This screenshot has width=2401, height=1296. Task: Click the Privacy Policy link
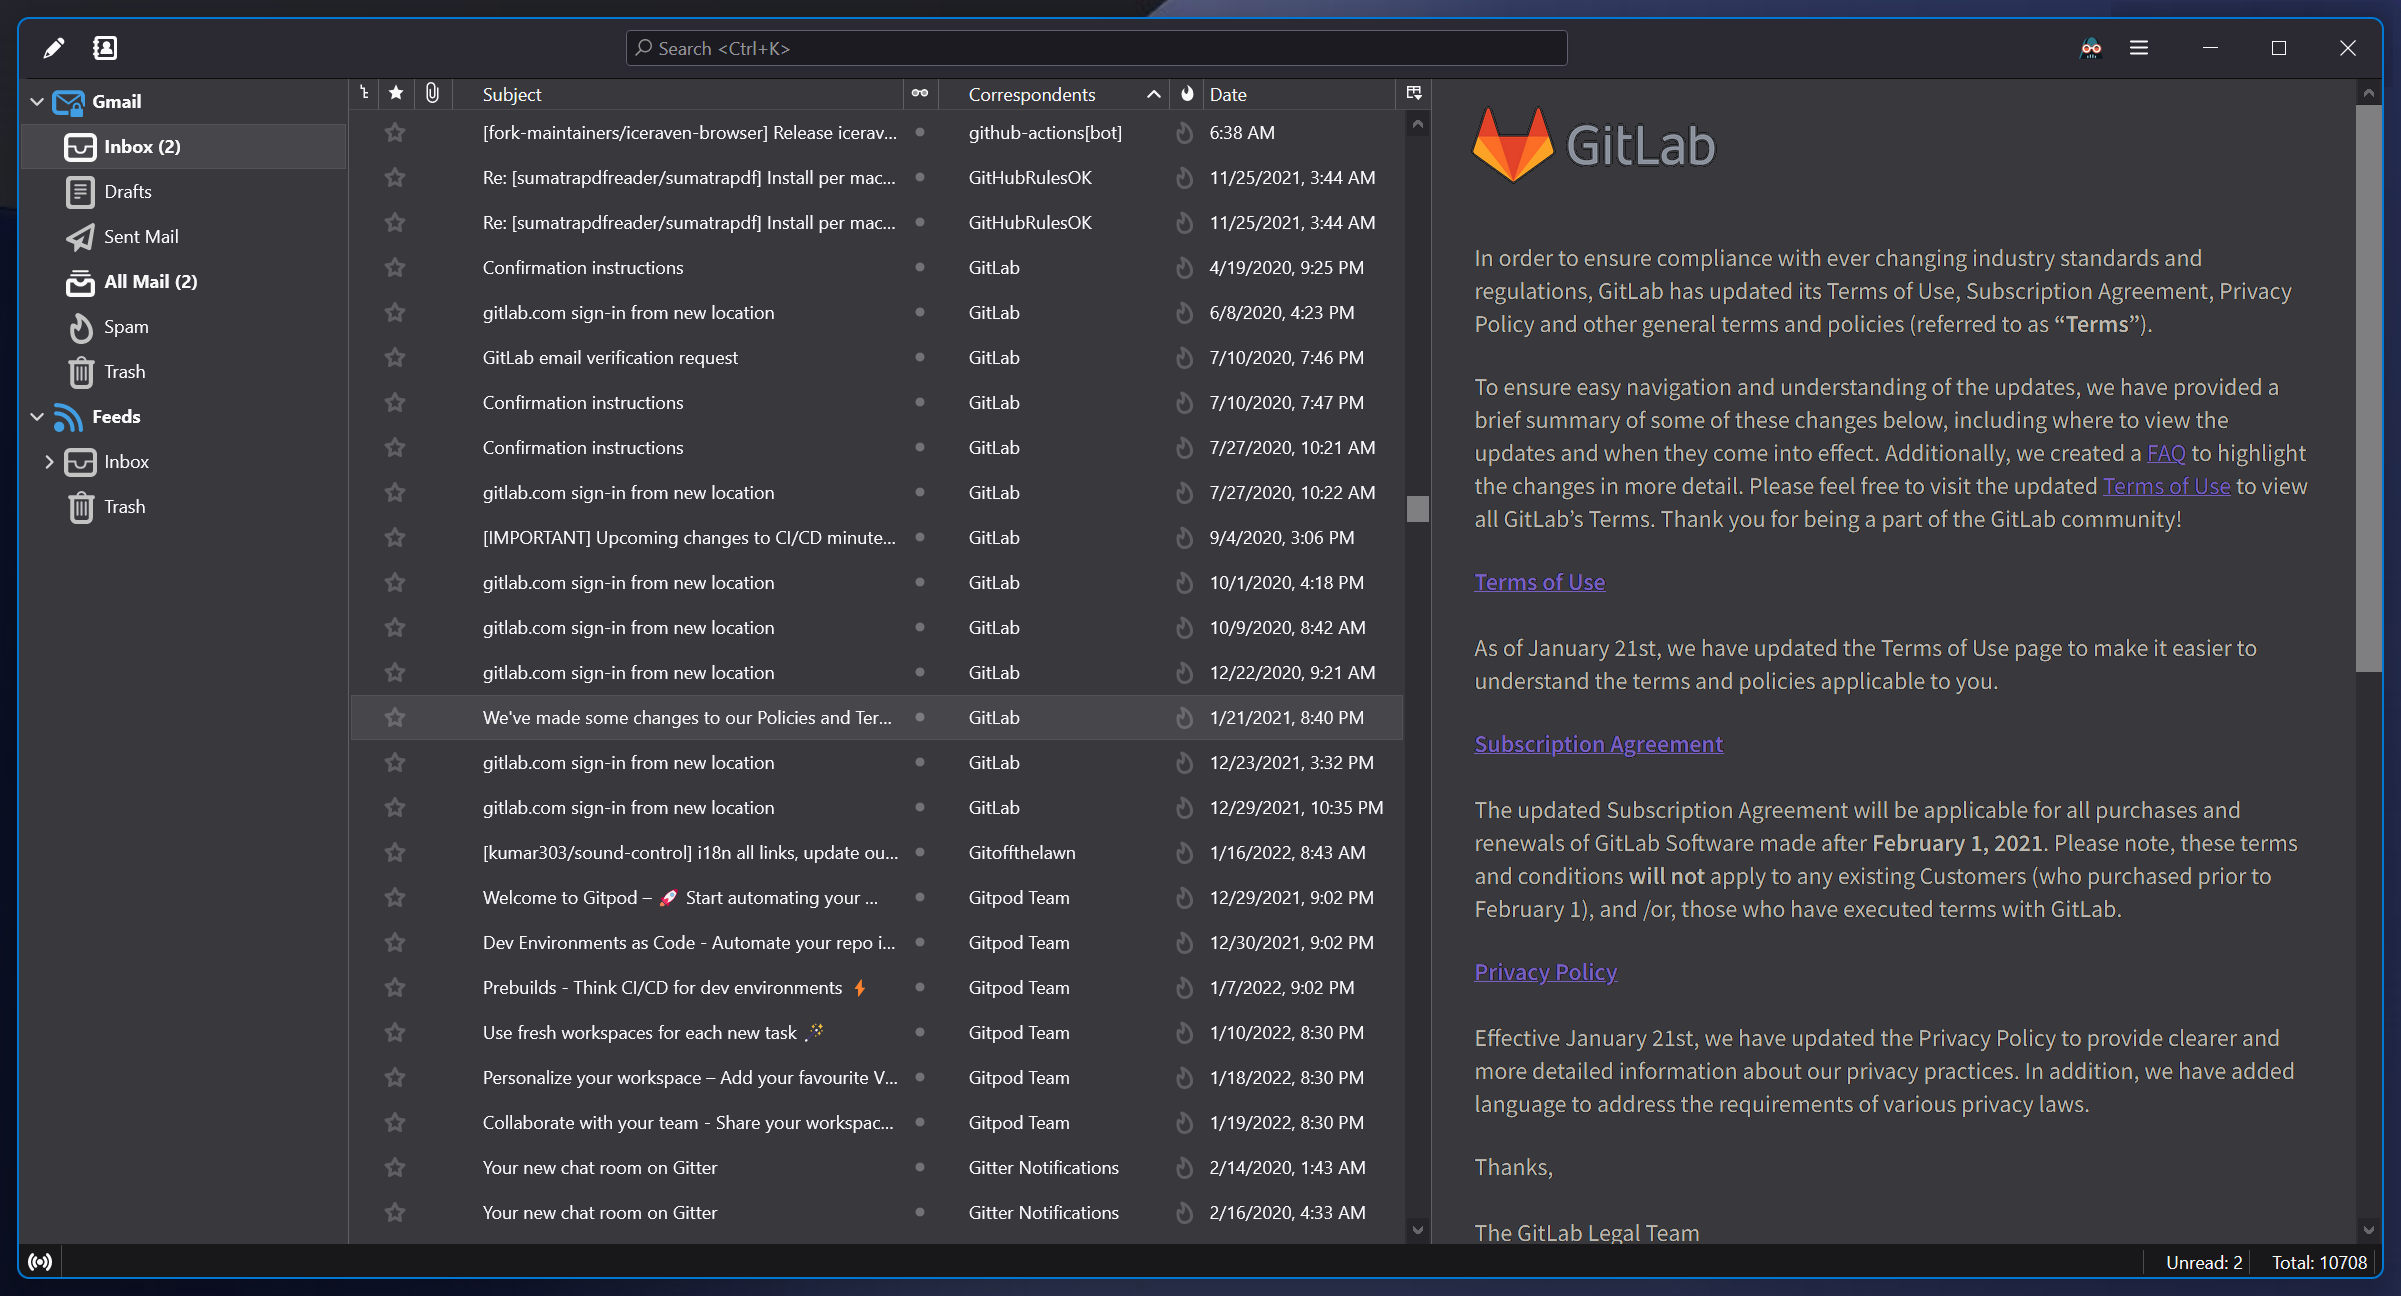click(1545, 971)
